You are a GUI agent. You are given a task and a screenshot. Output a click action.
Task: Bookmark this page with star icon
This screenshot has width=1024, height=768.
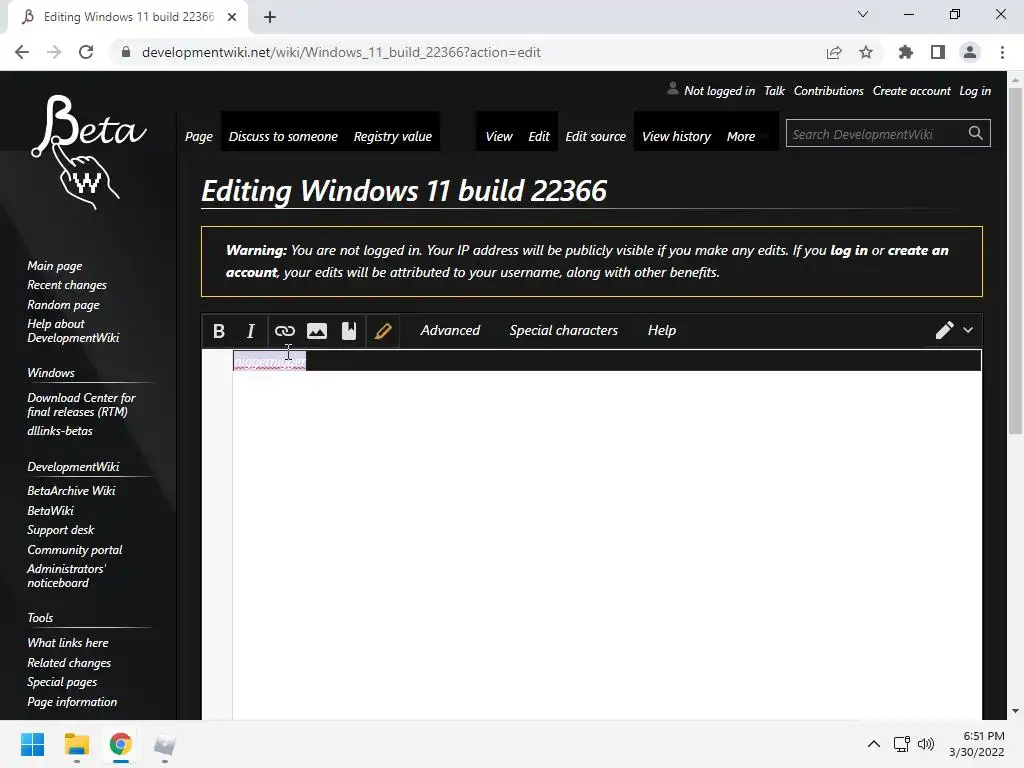(x=866, y=52)
